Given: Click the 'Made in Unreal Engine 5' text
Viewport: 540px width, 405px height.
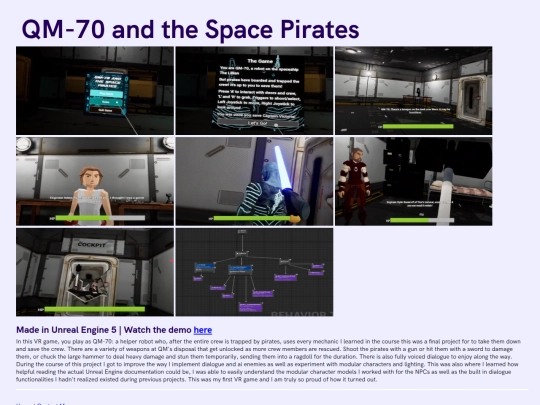Looking at the screenshot, I should (66, 330).
